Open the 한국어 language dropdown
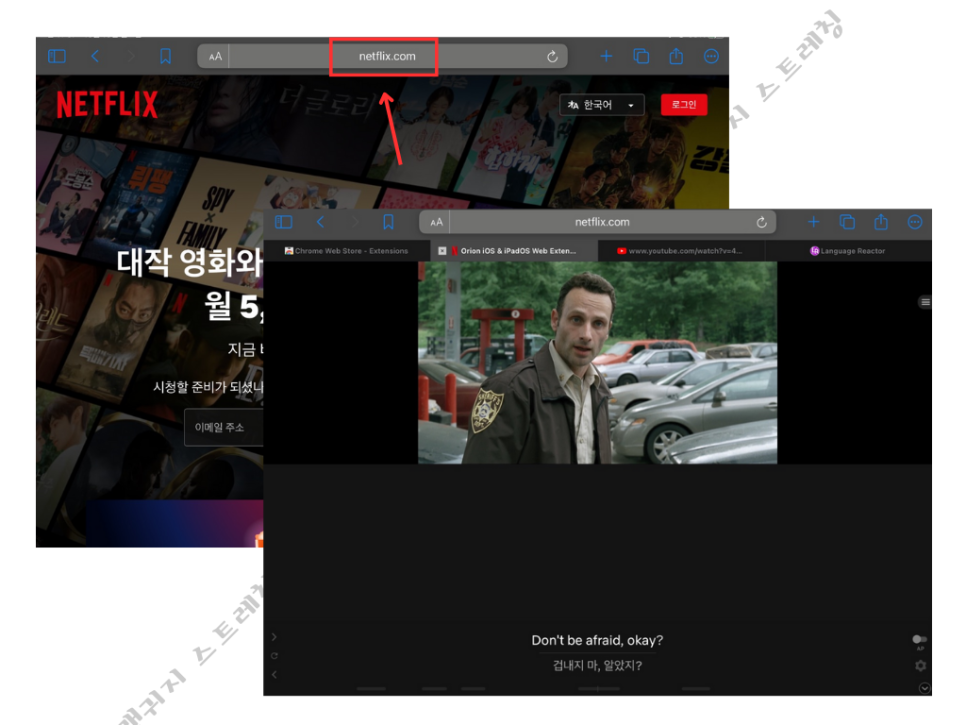966x725 pixels. [x=601, y=105]
